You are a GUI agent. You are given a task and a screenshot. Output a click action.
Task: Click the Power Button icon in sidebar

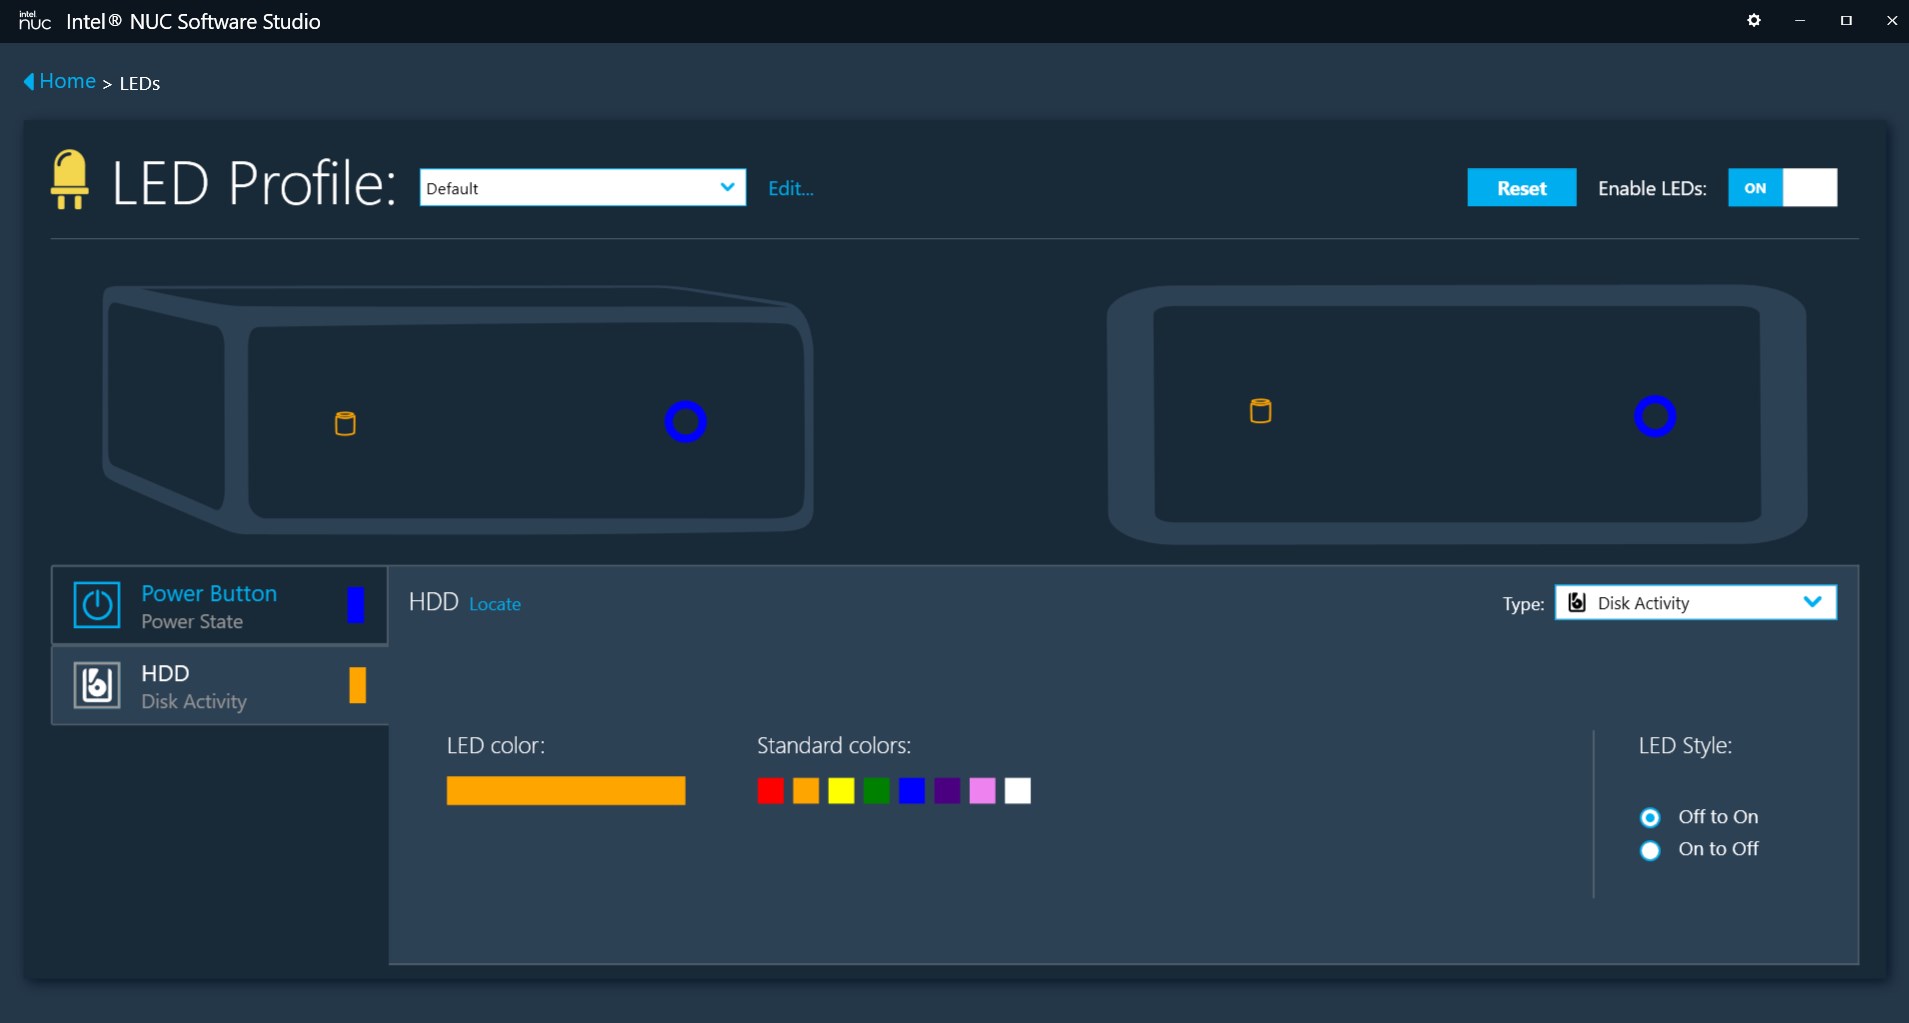tap(97, 605)
